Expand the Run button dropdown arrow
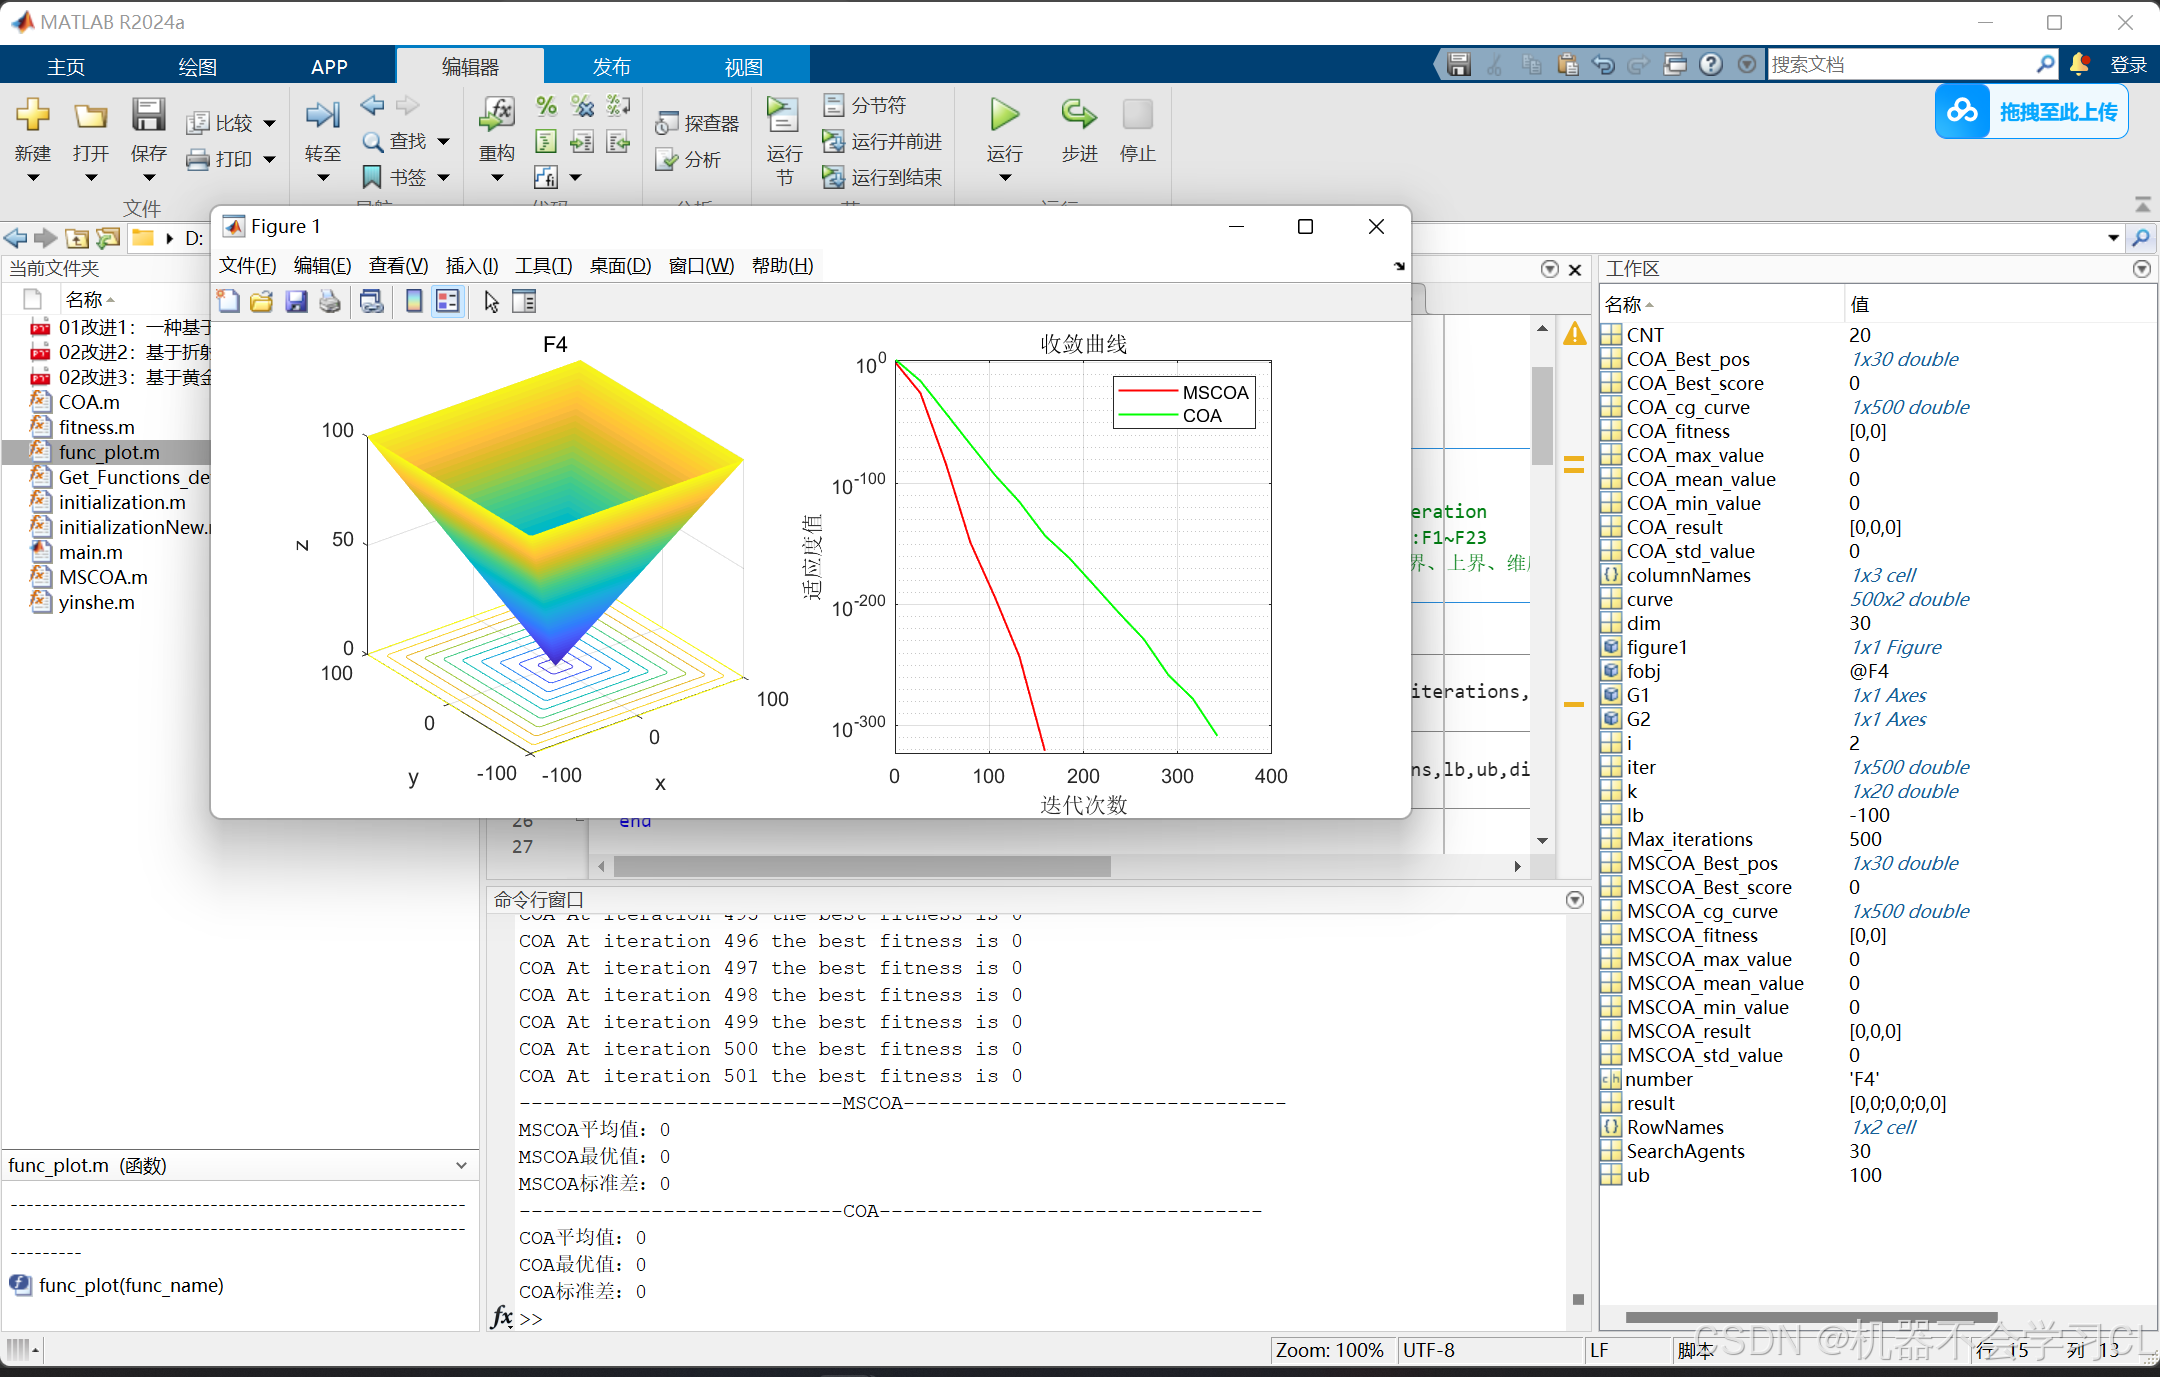The width and height of the screenshot is (2160, 1377). tap(1005, 178)
